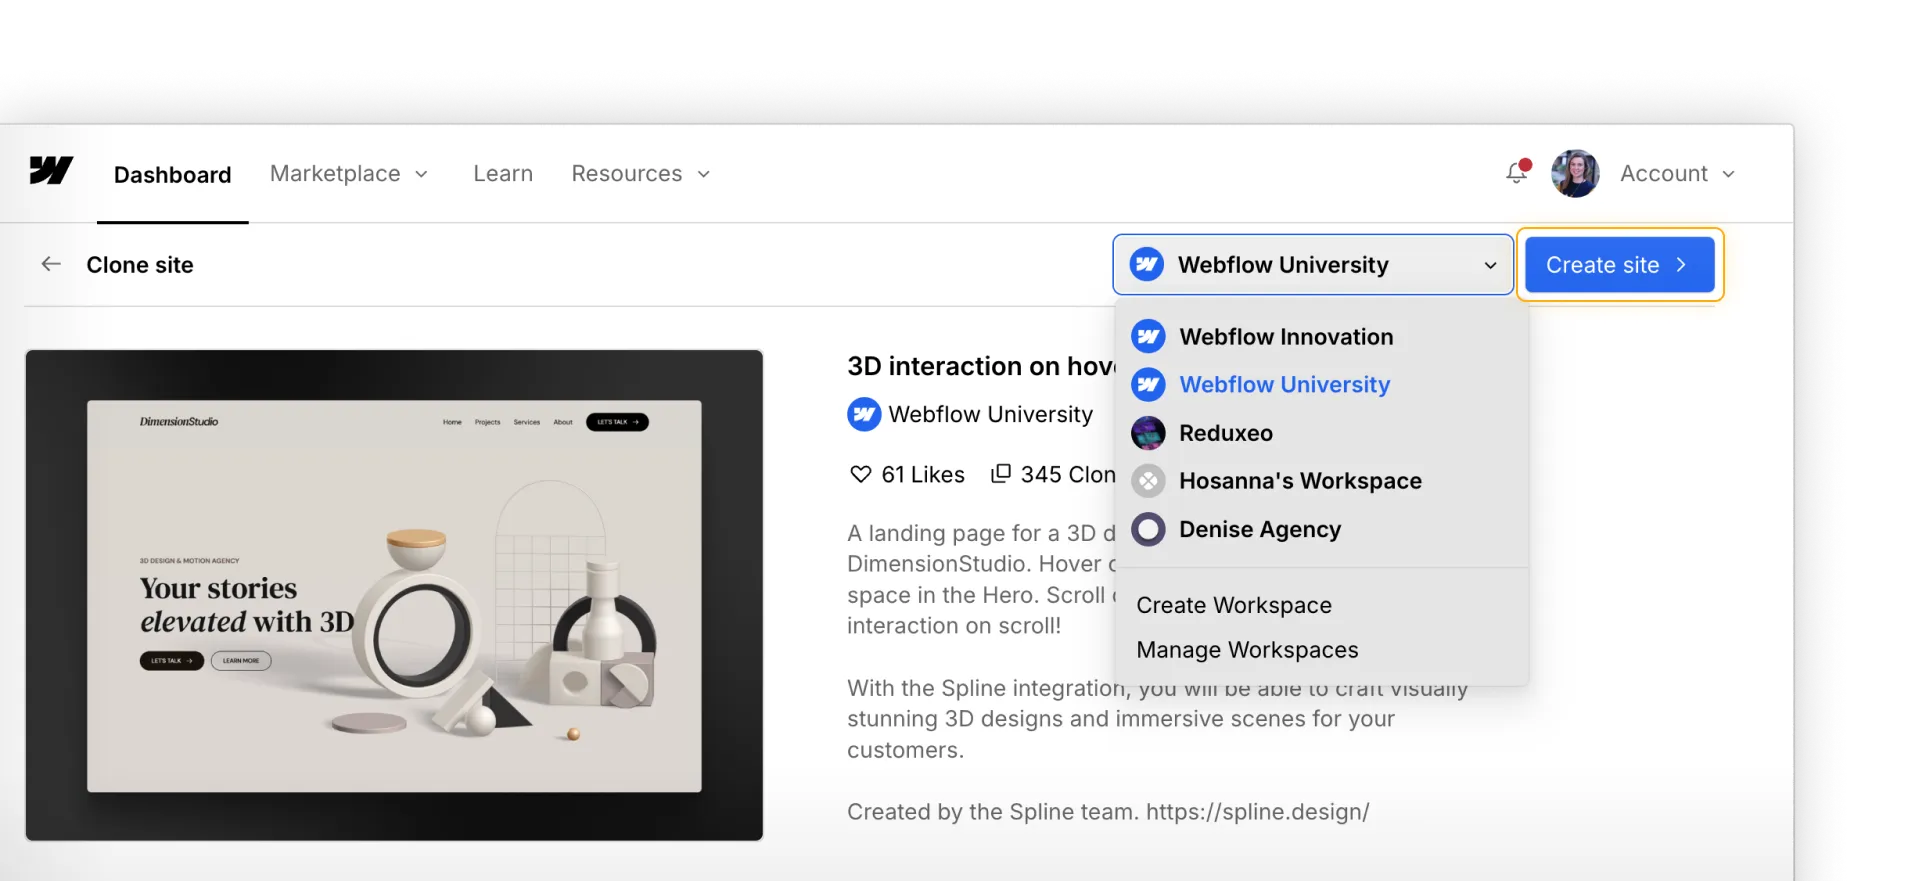
Task: Click the 3D interaction on hover title
Action: (x=981, y=366)
